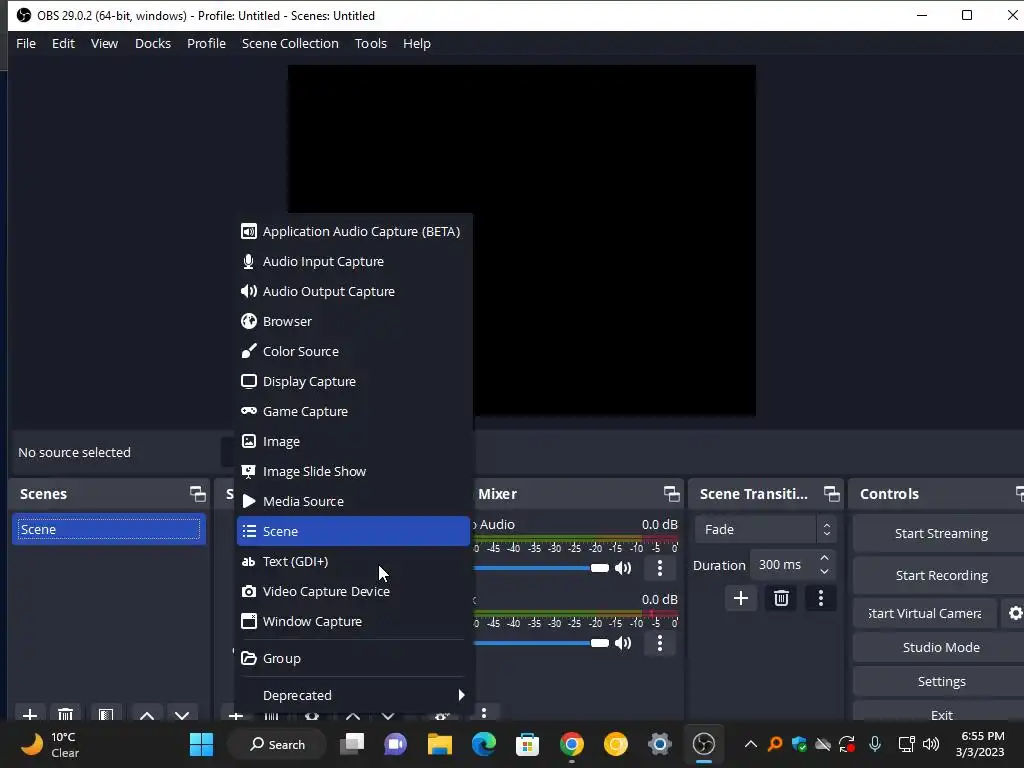Add a new scene transition

point(741,598)
